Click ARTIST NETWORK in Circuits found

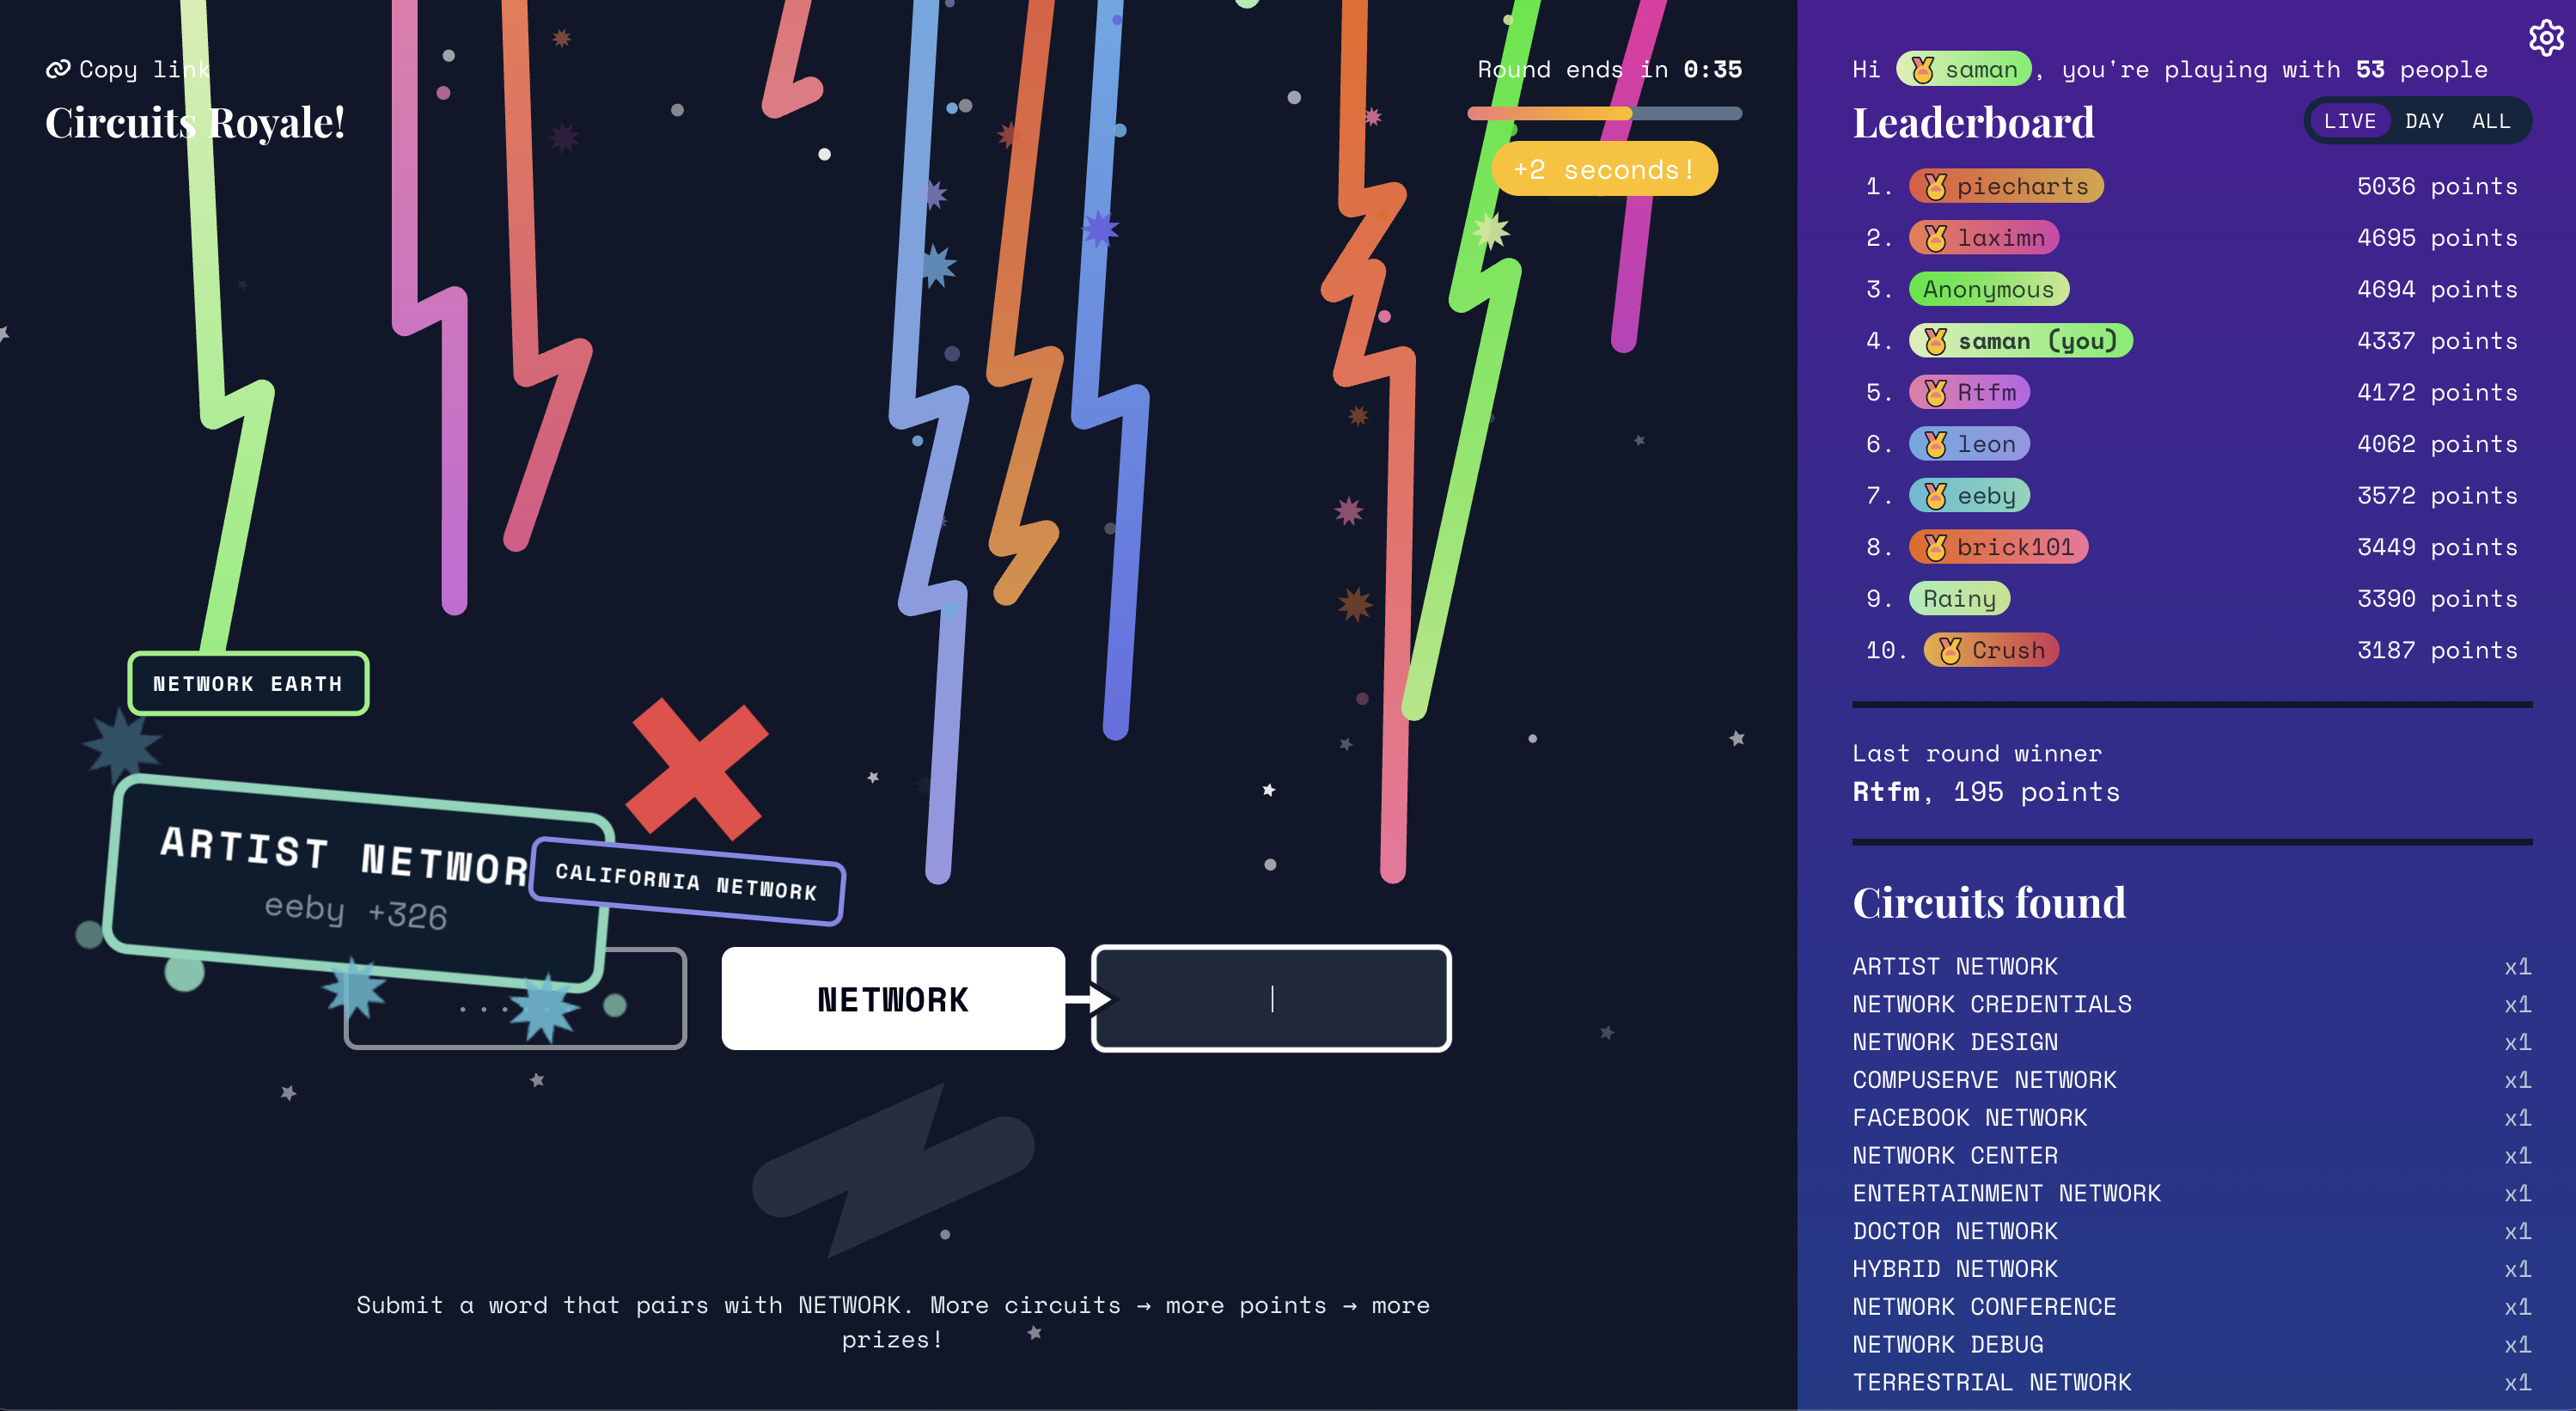tap(1954, 966)
